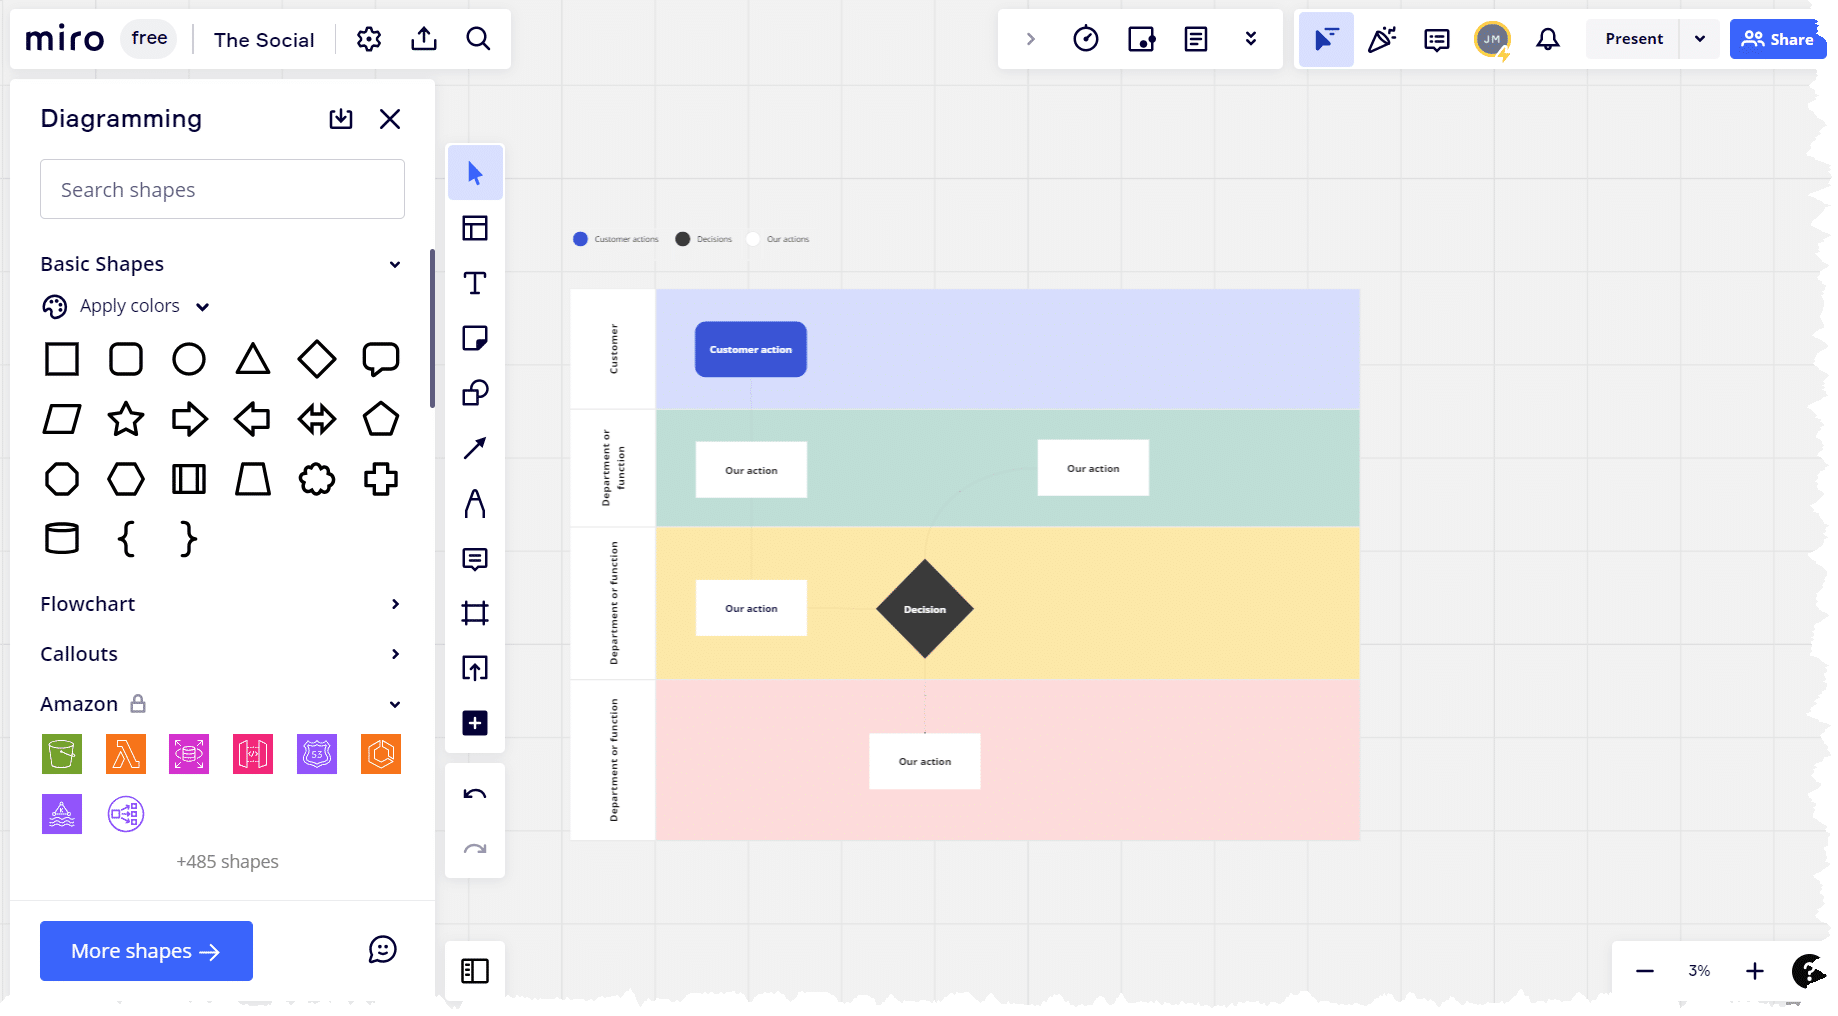
Task: Expand the Callouts shapes category
Action: pos(395,654)
